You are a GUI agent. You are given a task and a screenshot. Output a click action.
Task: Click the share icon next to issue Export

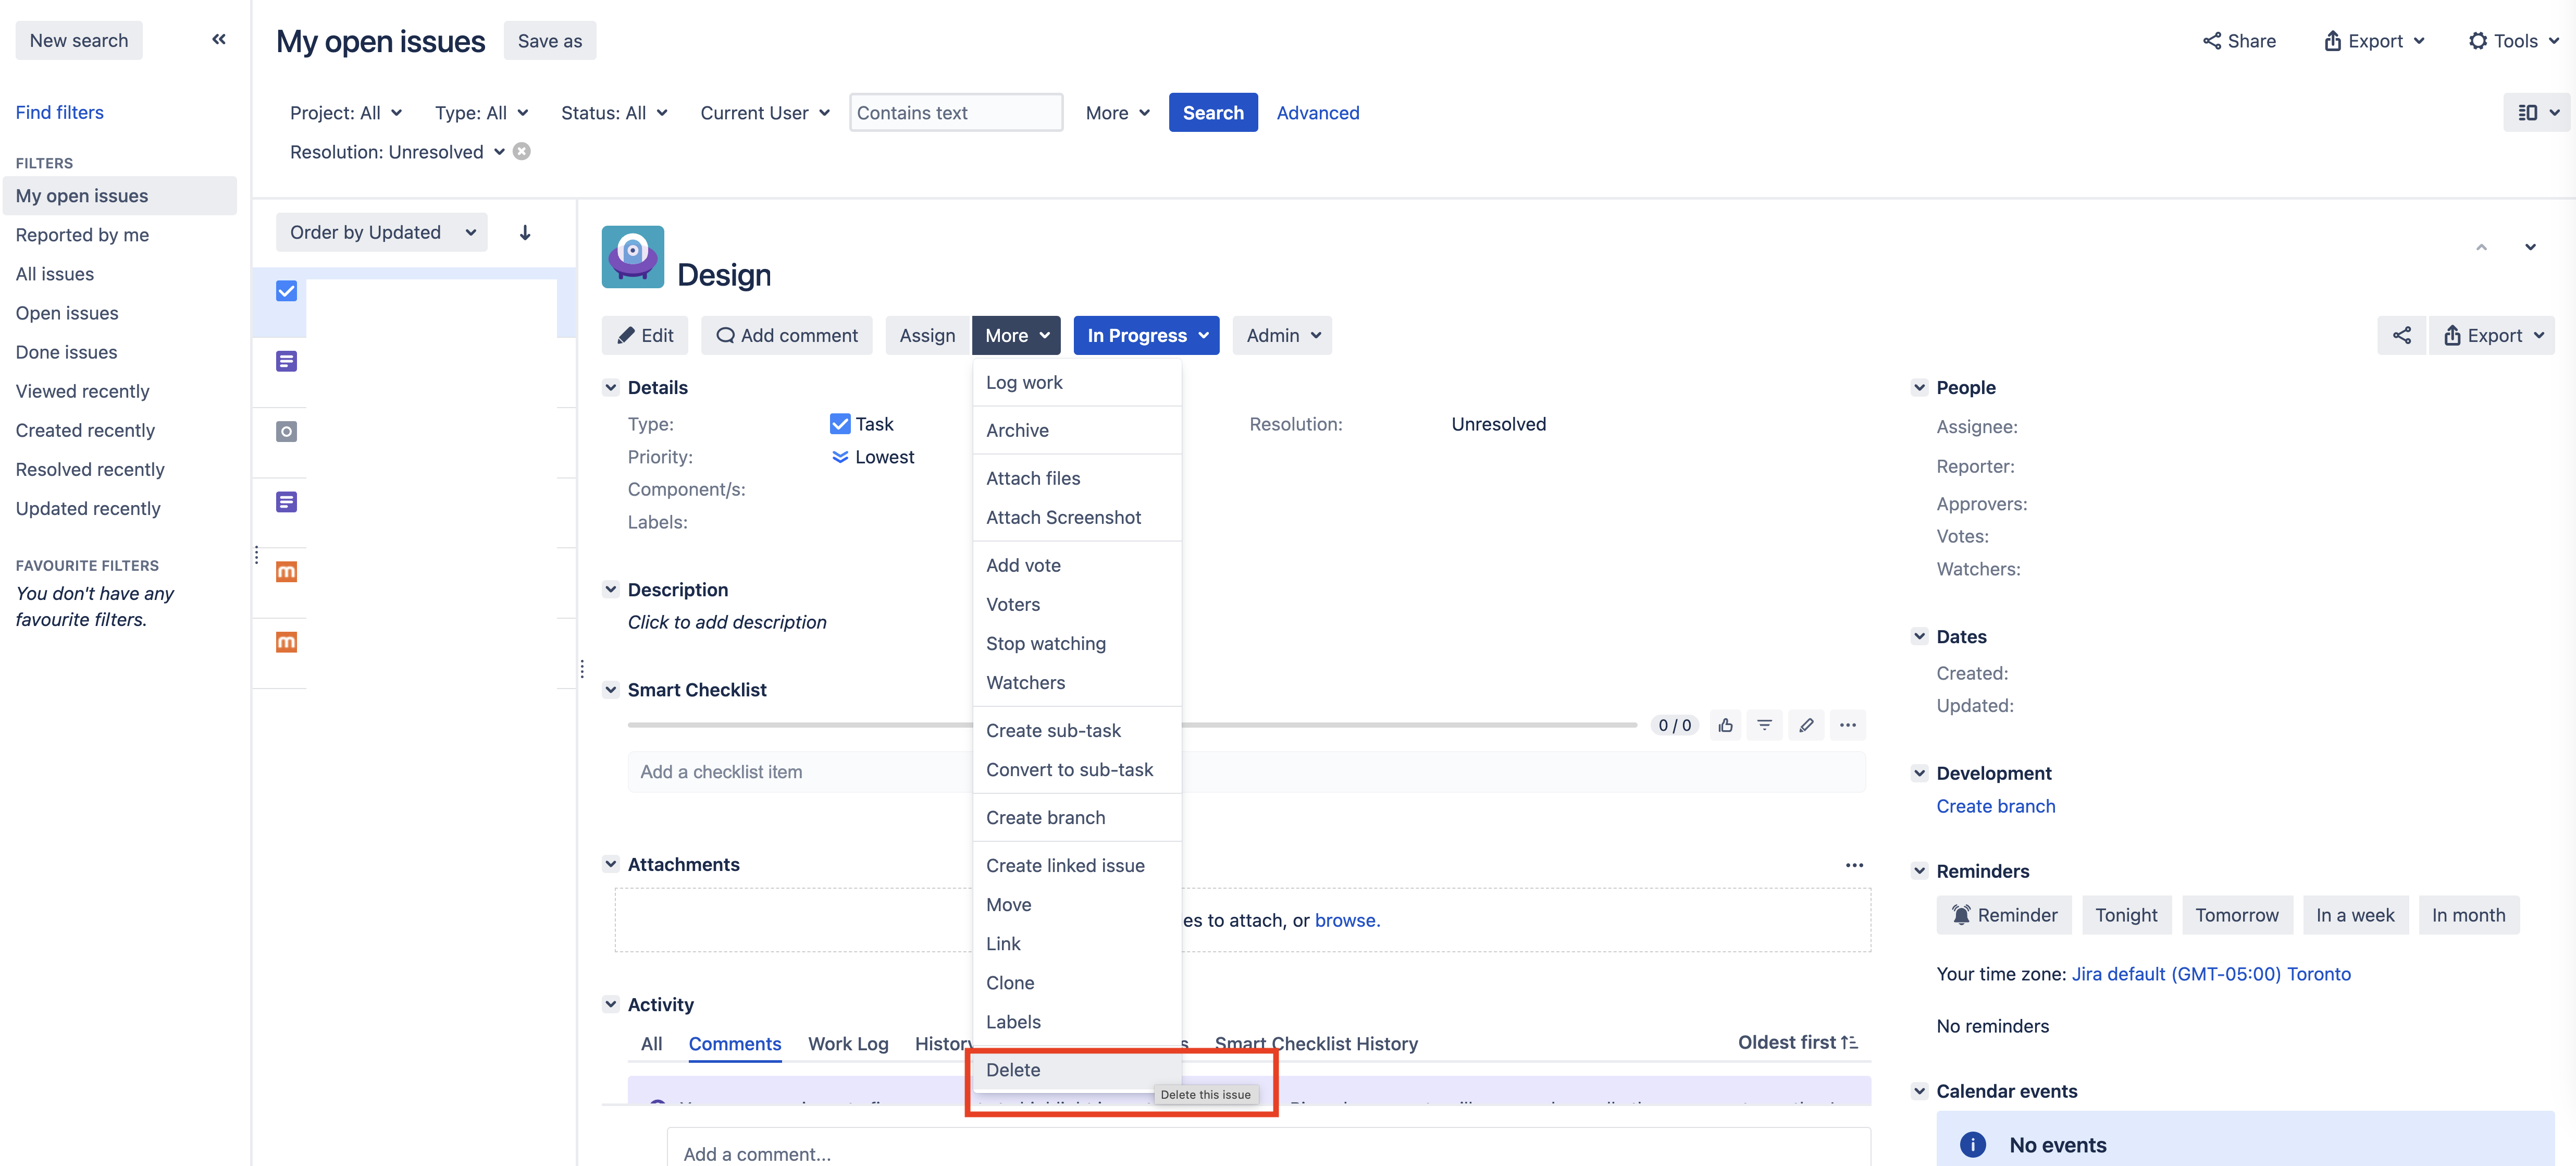(2402, 335)
